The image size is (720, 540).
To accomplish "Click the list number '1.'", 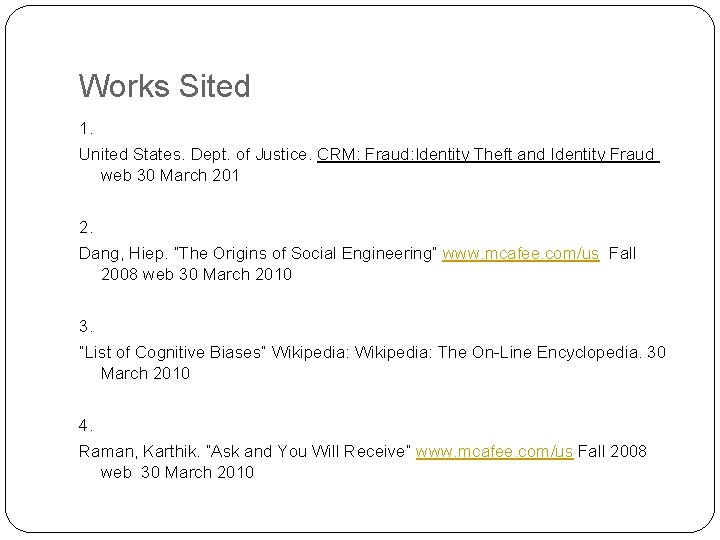I will click(x=86, y=129).
